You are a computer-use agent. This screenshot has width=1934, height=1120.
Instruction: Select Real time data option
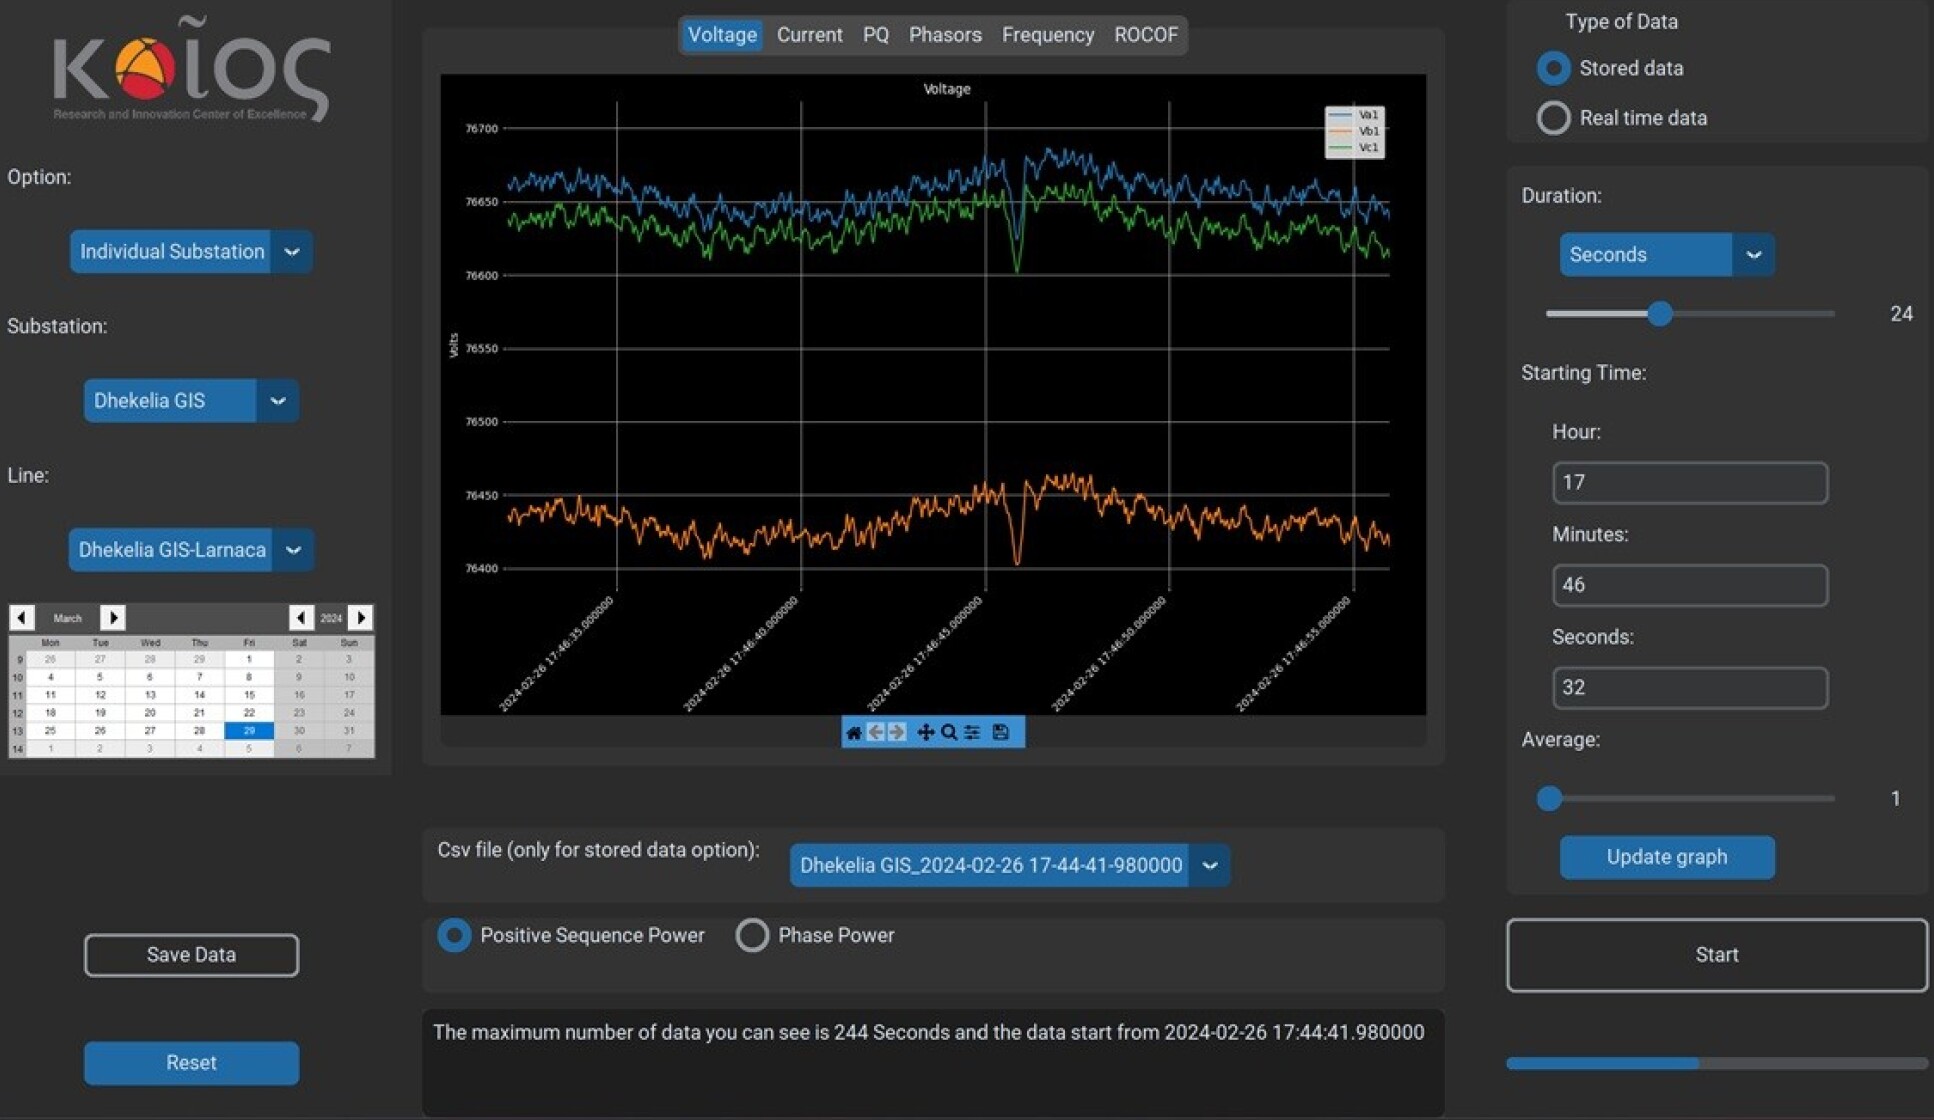(x=1553, y=118)
